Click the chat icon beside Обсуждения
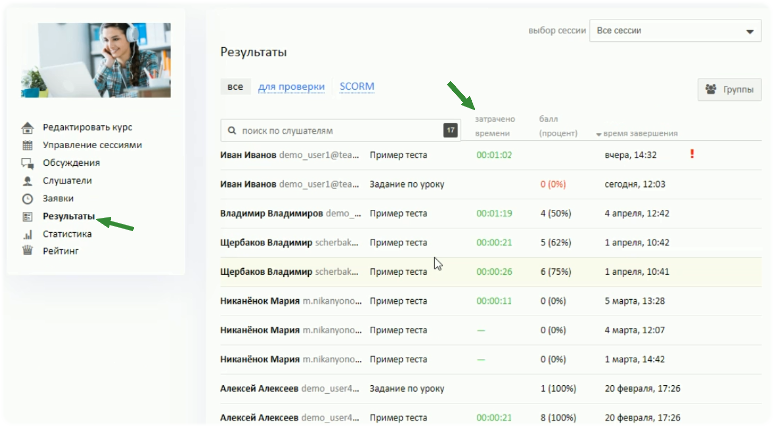The width and height of the screenshot is (774, 427). tap(27, 163)
